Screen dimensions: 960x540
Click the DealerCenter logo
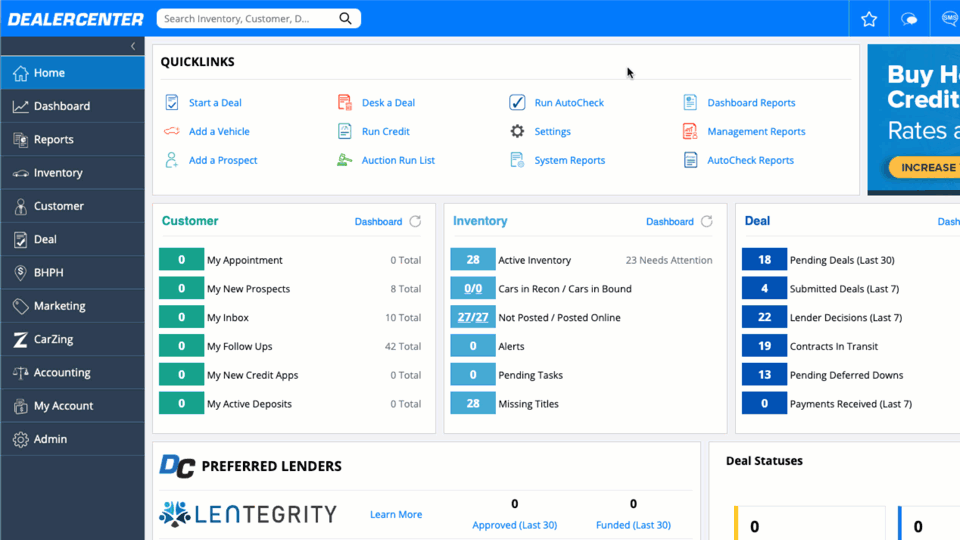(76, 19)
